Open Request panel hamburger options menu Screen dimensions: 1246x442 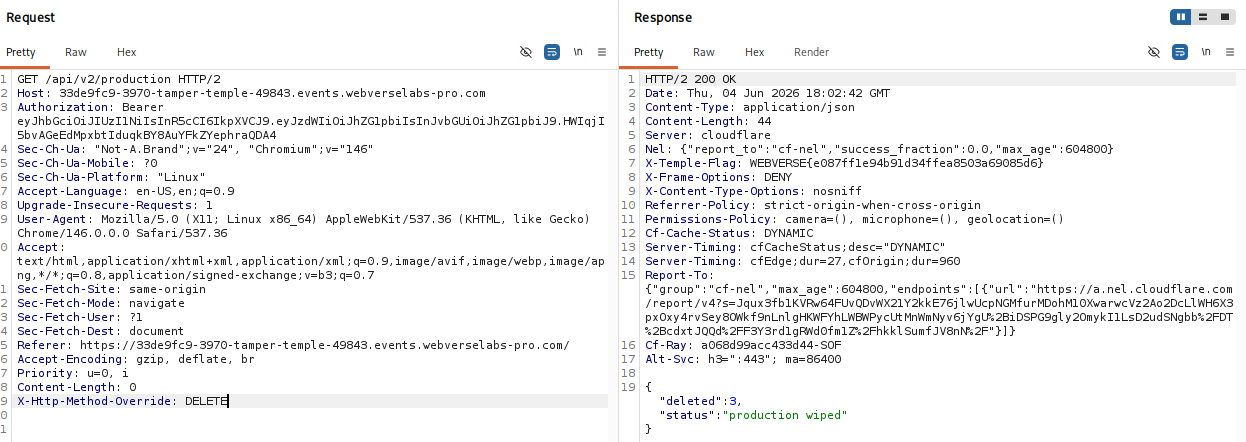pos(602,52)
